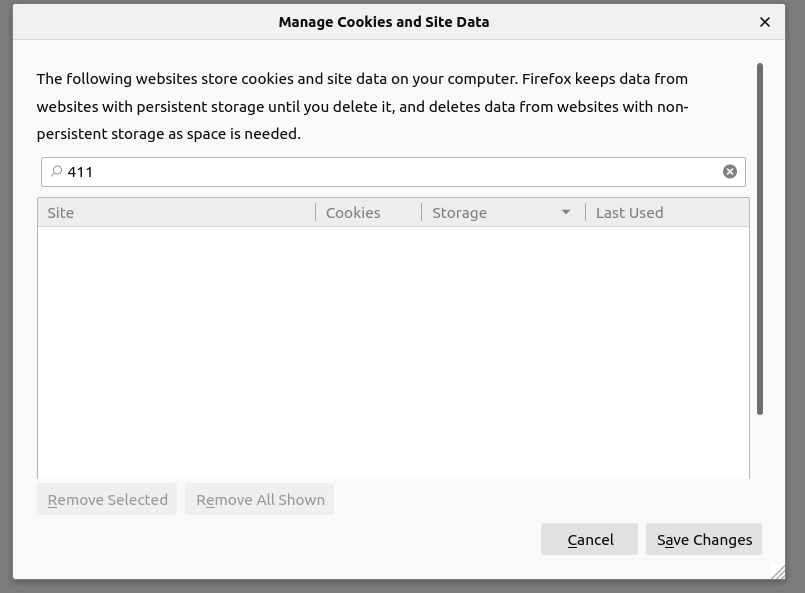Sort list by Site column

pyautogui.click(x=175, y=213)
